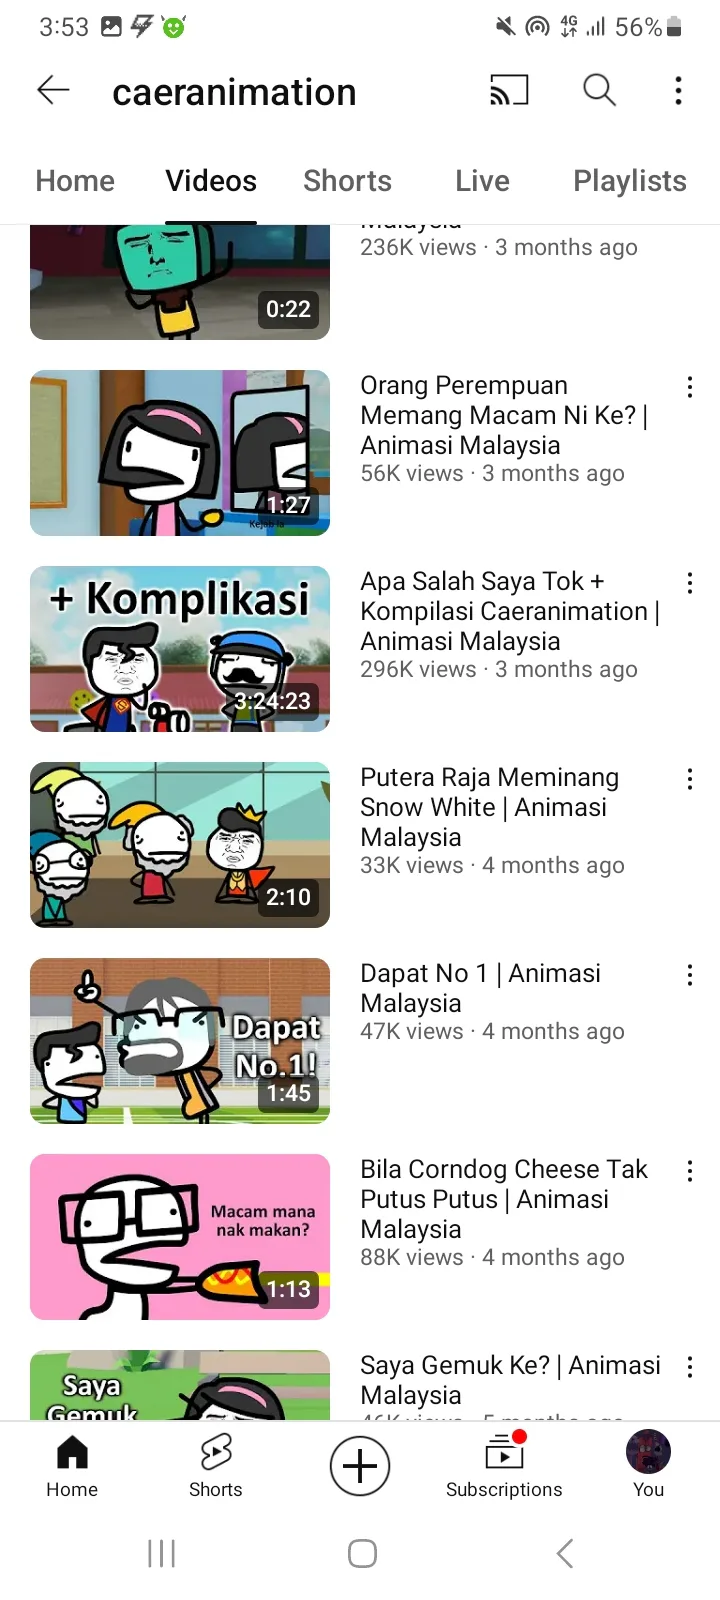
Task: Tap the create plus button
Action: point(360,1466)
